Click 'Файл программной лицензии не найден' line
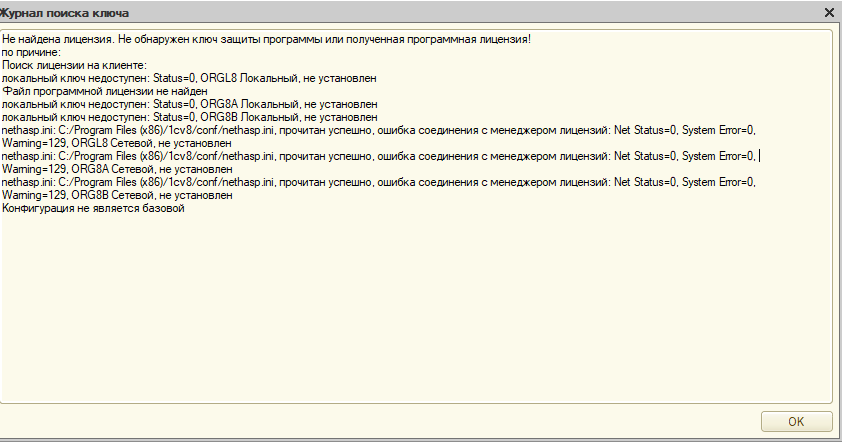Image resolution: width=842 pixels, height=442 pixels. click(105, 91)
